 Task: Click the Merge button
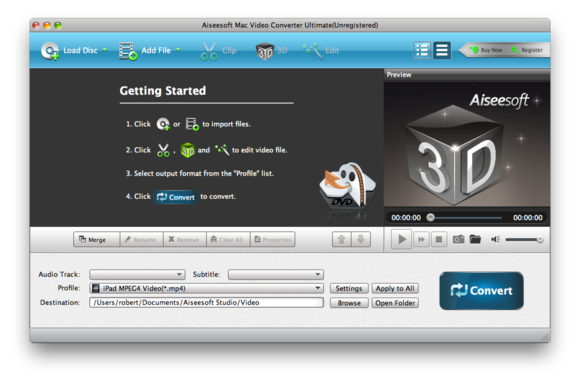[x=97, y=240]
